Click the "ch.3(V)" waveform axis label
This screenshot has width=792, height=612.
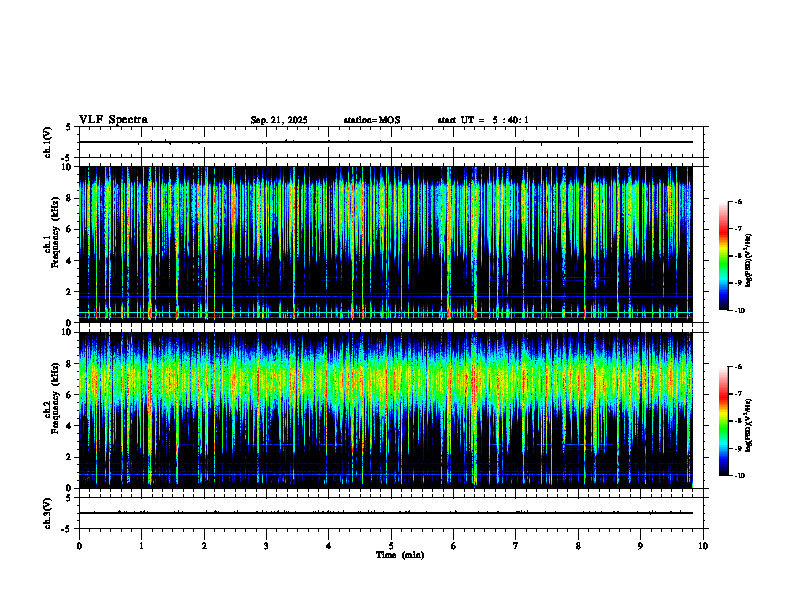(47, 513)
